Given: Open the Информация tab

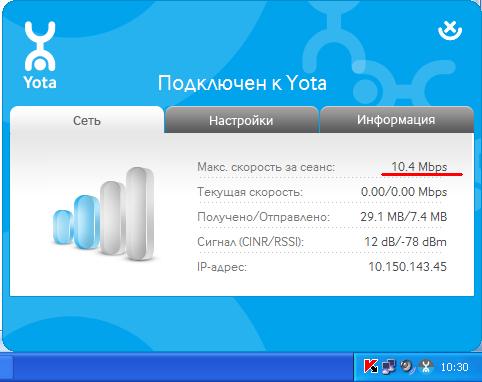Looking at the screenshot, I should (x=396, y=120).
